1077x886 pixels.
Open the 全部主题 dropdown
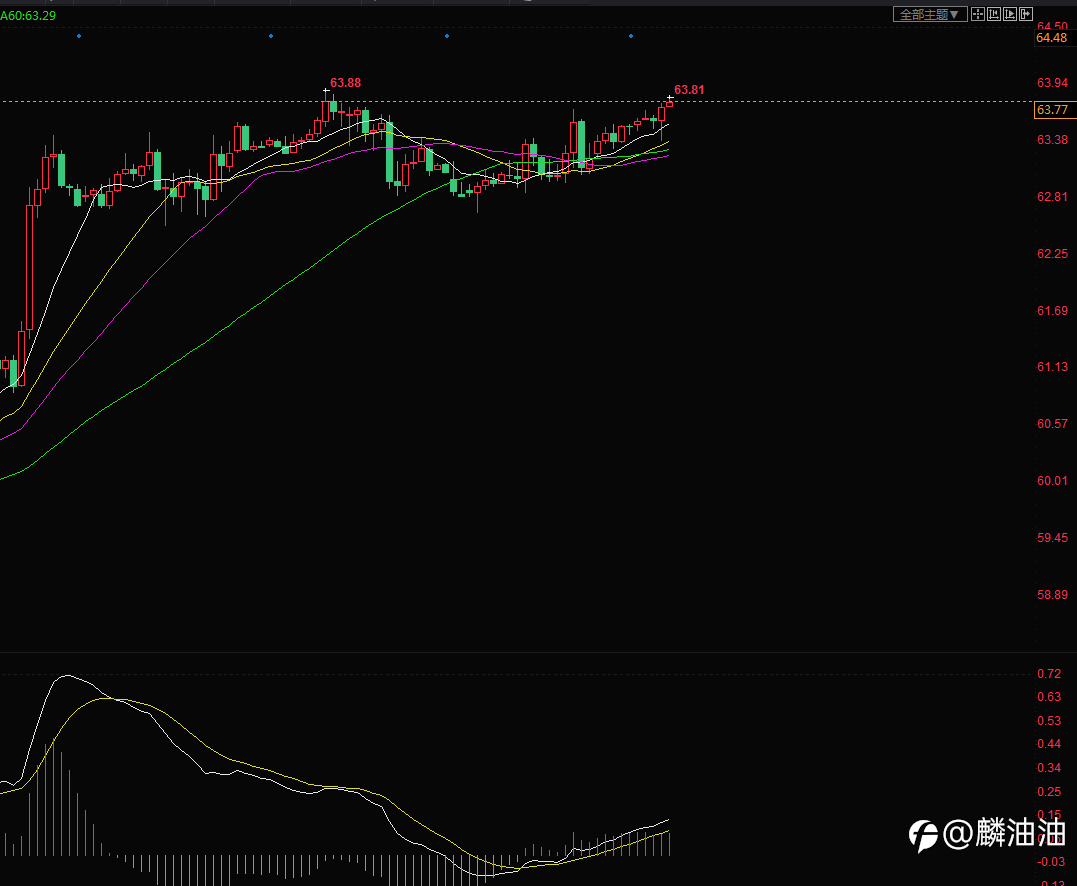(x=930, y=14)
